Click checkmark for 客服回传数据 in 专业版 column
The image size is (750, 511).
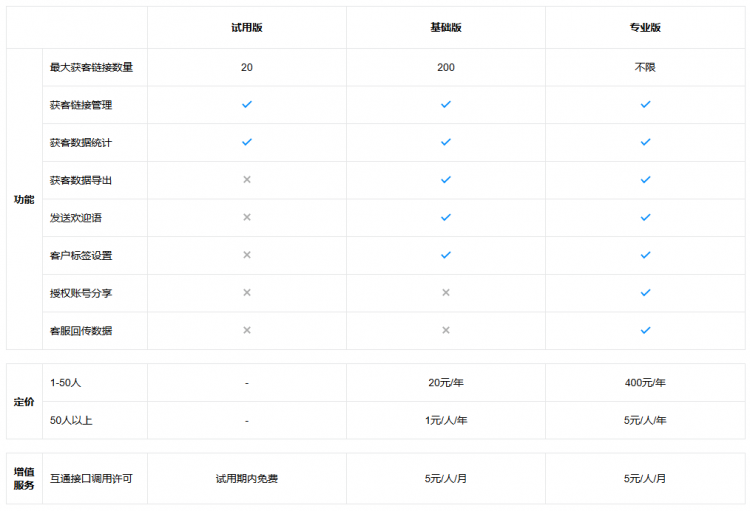tap(645, 330)
